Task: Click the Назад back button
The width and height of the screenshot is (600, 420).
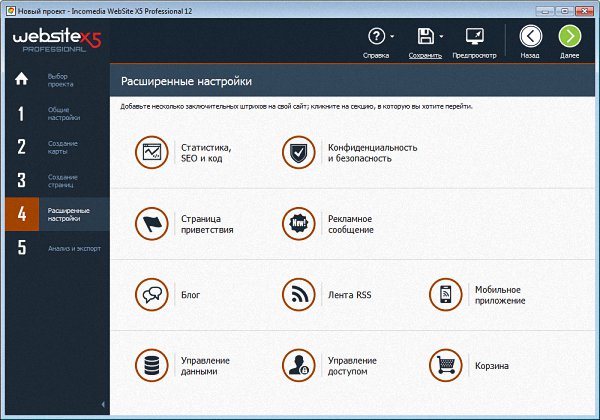Action: (x=530, y=37)
